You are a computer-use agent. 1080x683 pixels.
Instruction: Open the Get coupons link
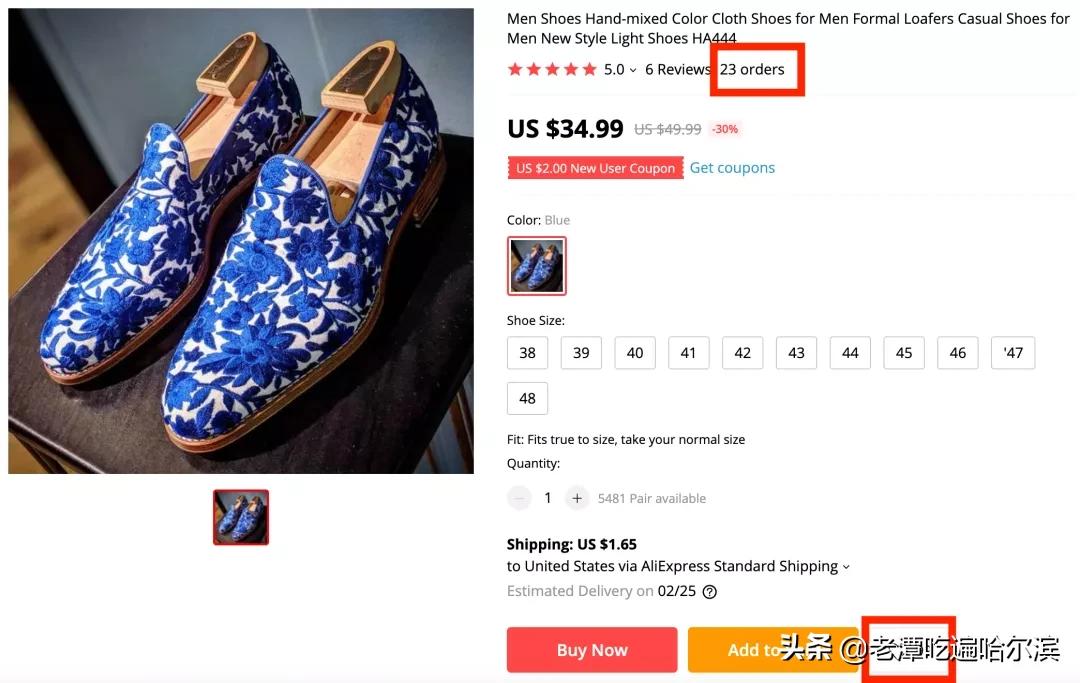click(x=732, y=168)
